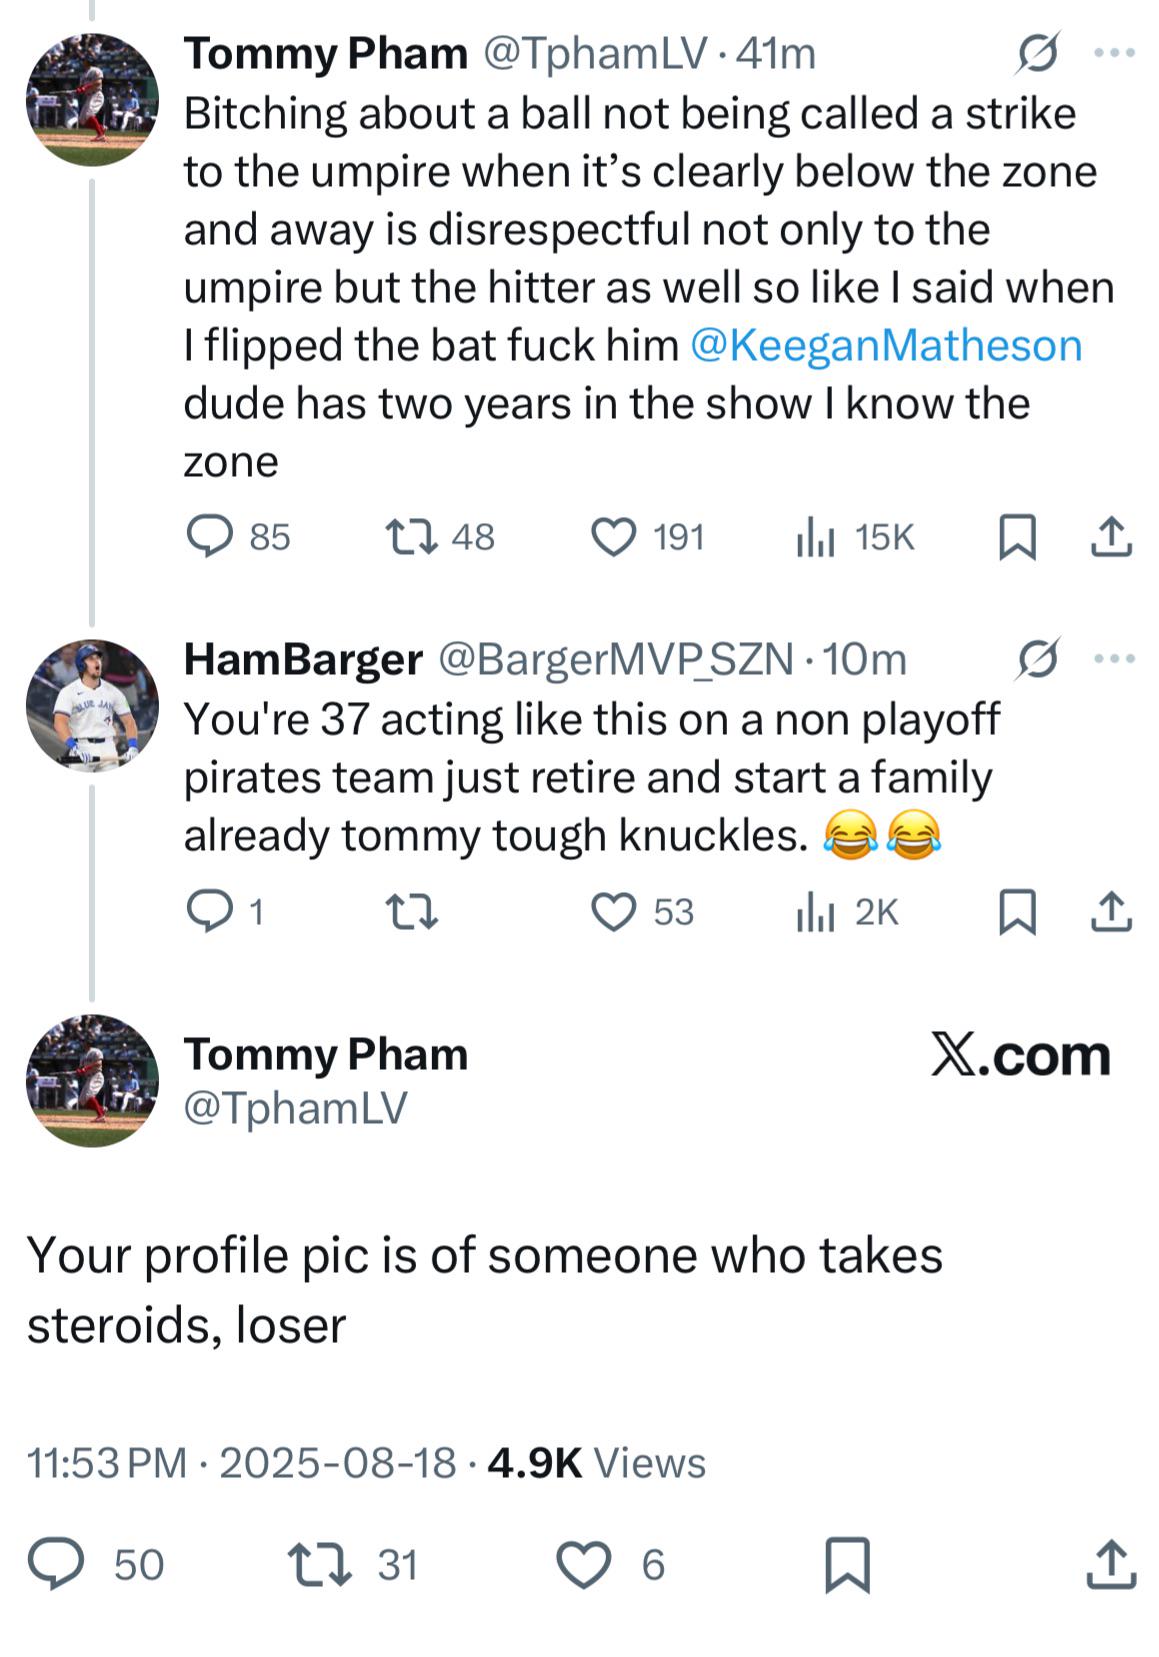This screenshot has width=1159, height=1657.
Task: Bookmark Tommy Pham's first tweet
Action: coord(1017,538)
